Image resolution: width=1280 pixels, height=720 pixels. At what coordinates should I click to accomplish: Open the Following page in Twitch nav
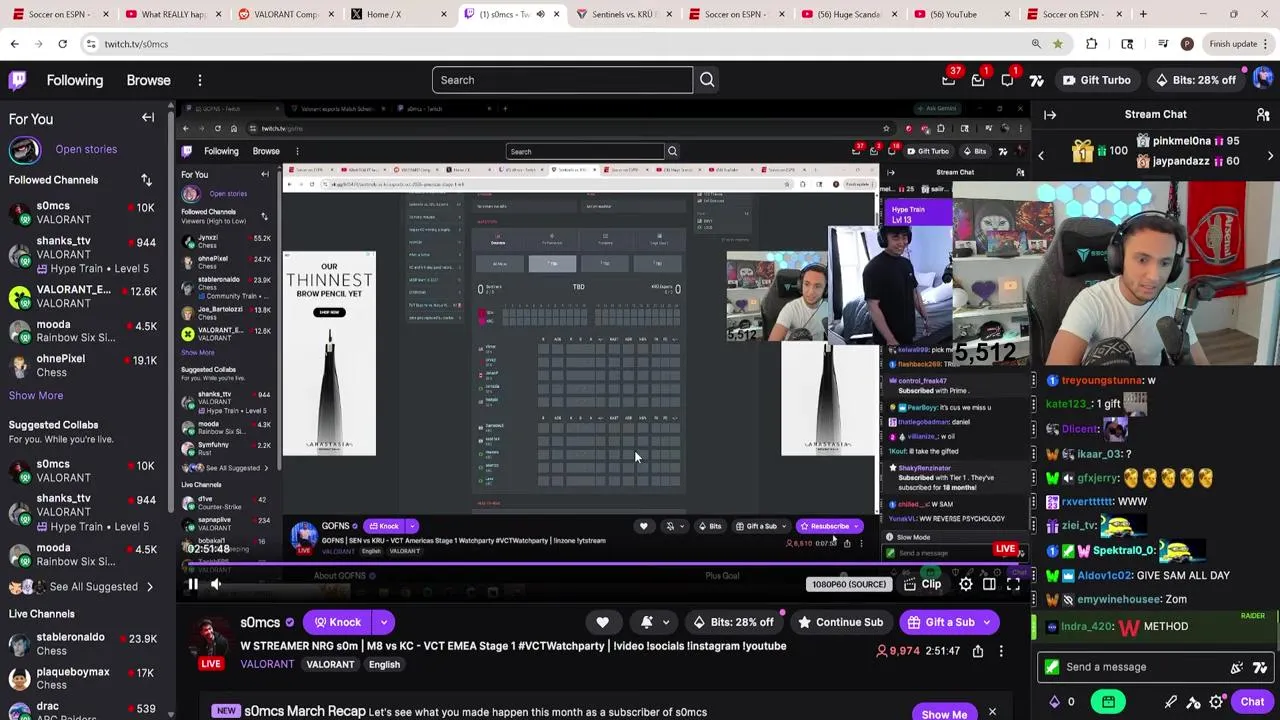coord(75,80)
